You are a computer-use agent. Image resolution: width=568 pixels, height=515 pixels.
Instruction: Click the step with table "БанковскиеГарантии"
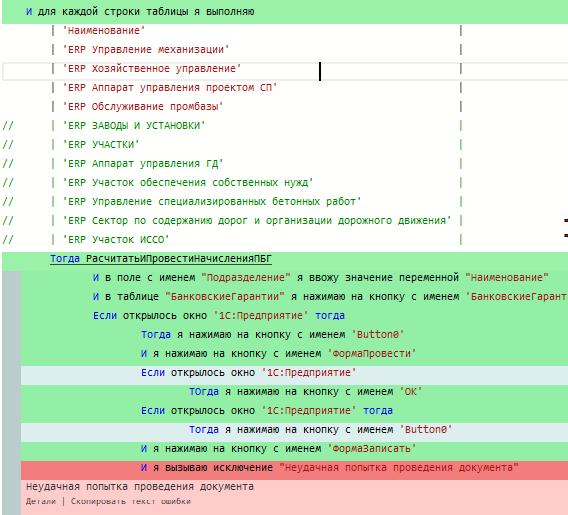pyautogui.click(x=330, y=297)
